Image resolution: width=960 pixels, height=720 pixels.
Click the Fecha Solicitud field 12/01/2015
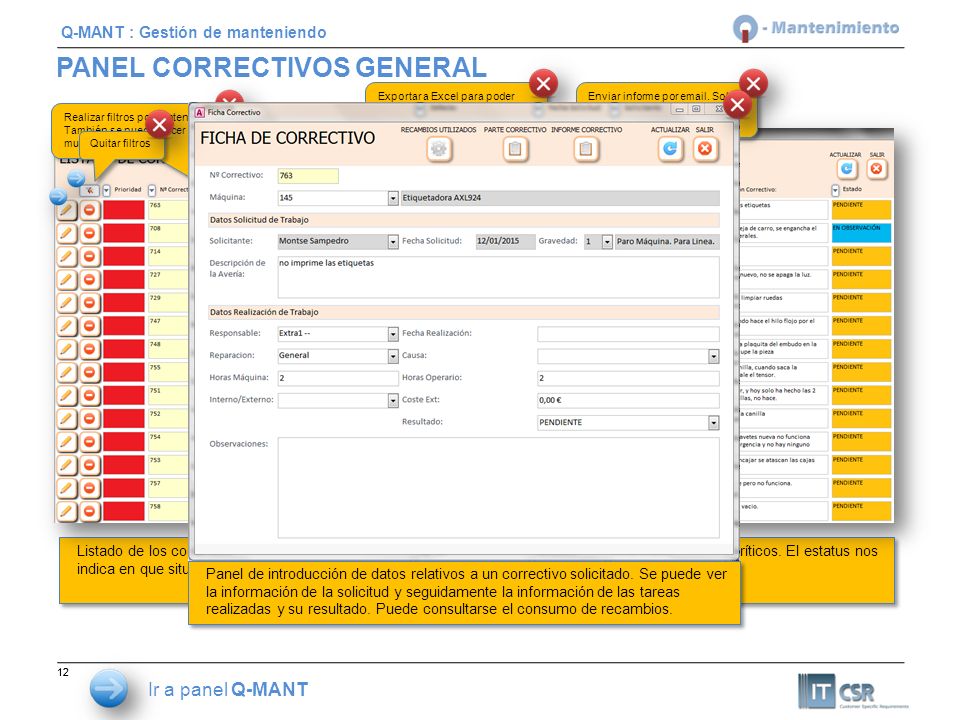505,241
